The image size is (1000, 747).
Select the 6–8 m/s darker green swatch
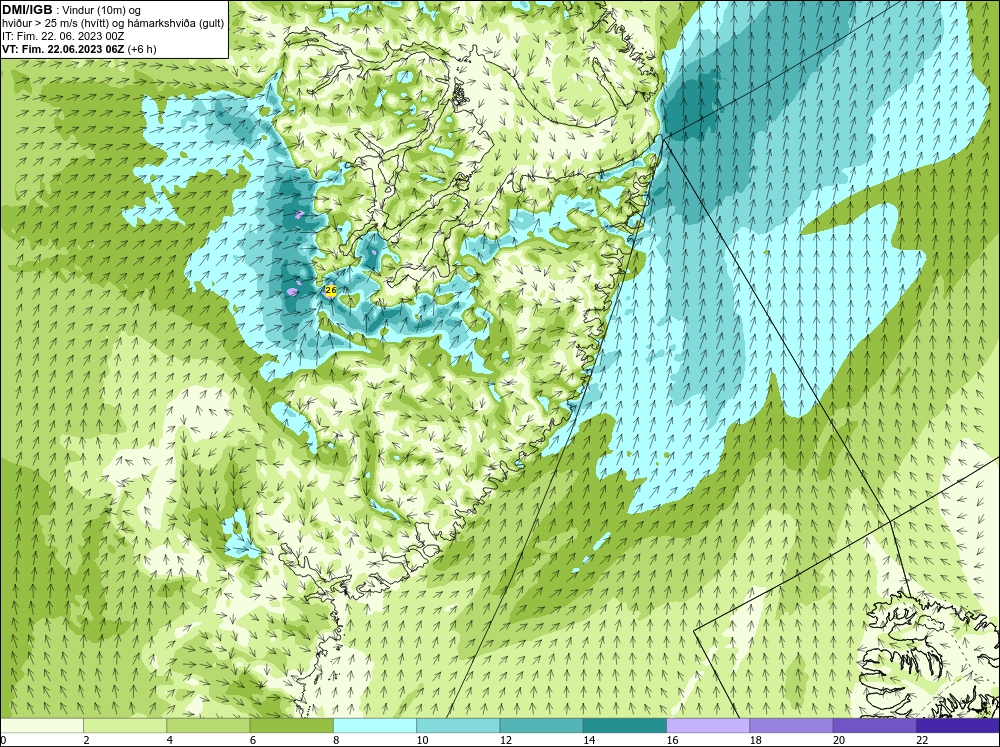tap(291, 726)
